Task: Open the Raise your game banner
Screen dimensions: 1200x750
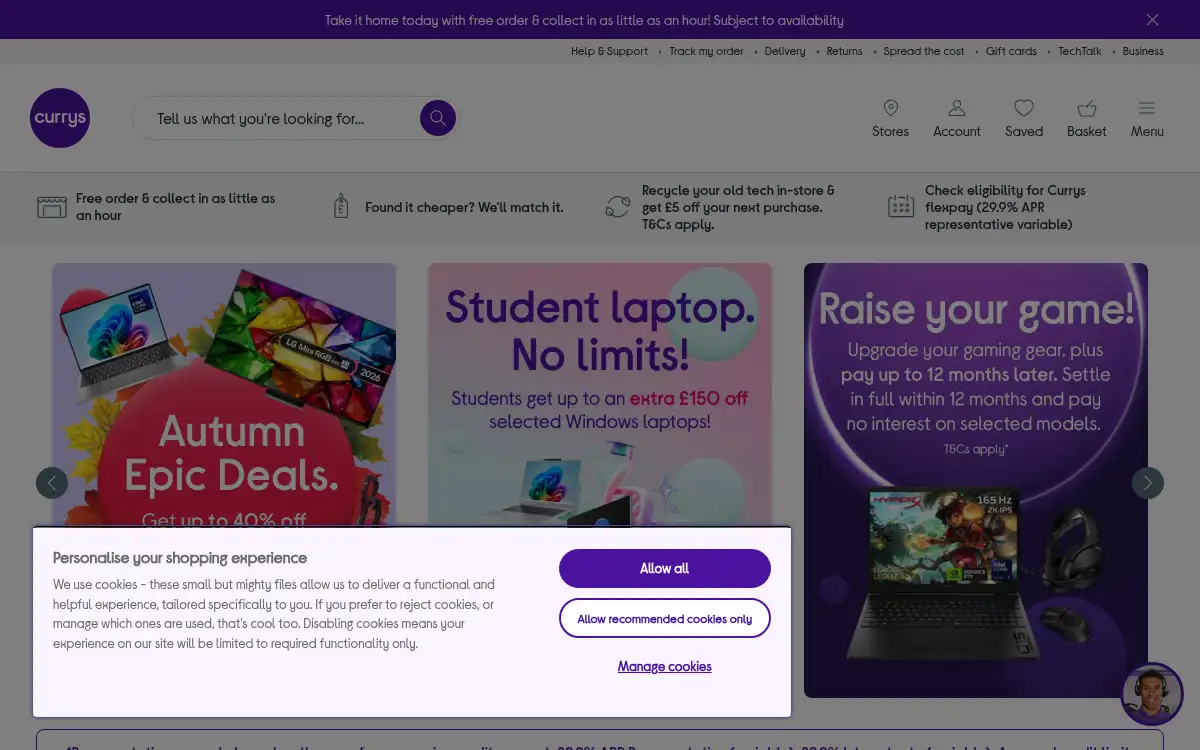Action: click(x=976, y=480)
